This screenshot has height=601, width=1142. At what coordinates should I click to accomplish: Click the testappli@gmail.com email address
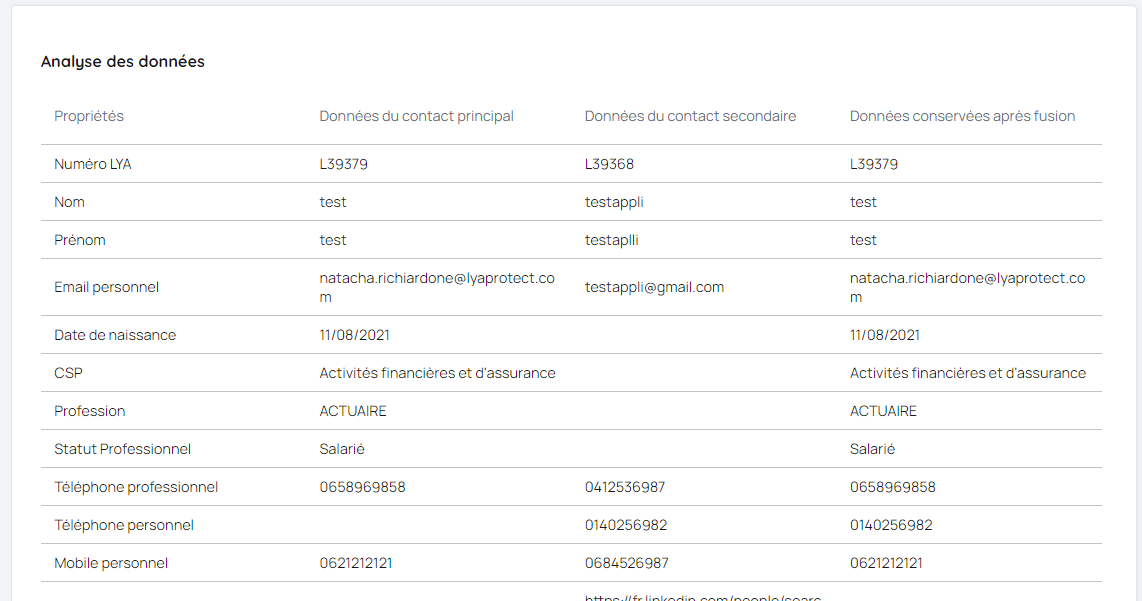click(x=654, y=287)
